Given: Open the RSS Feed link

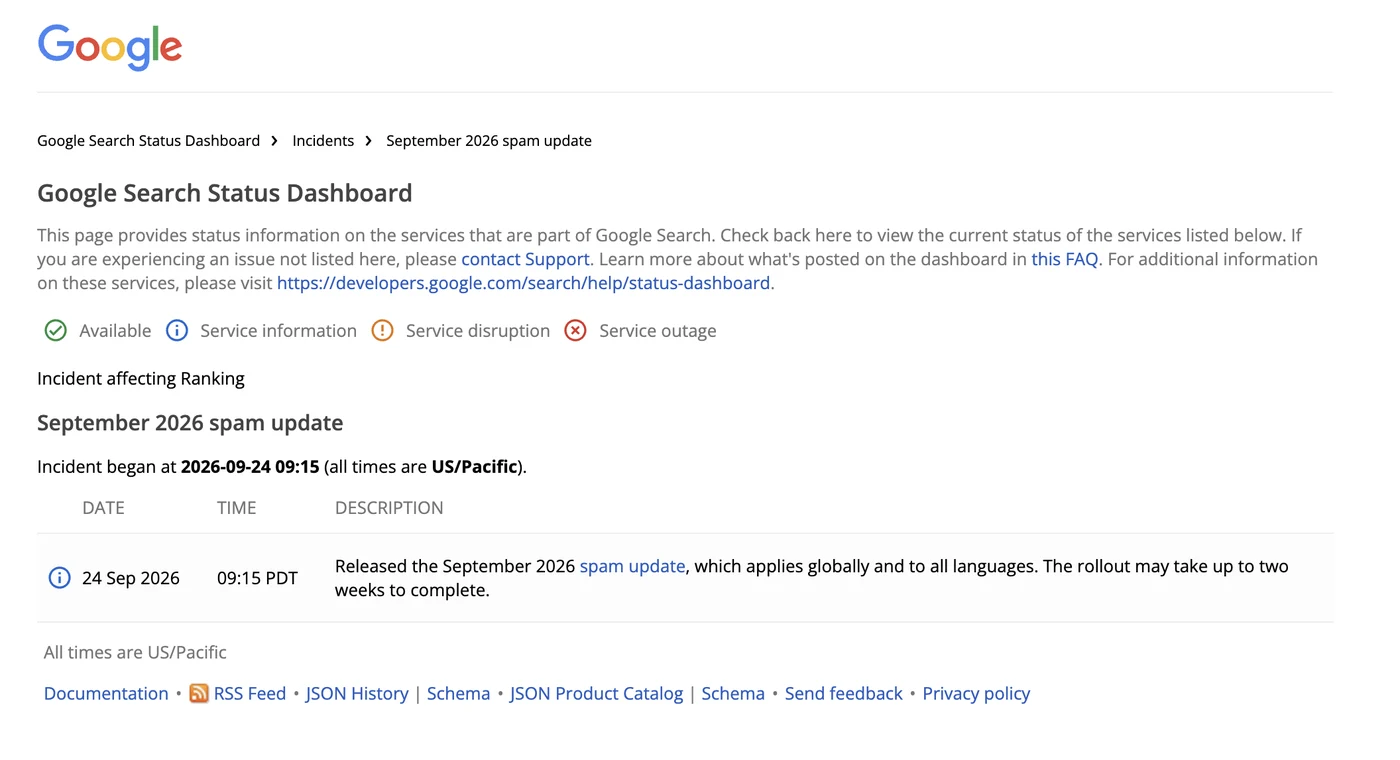Looking at the screenshot, I should [250, 693].
